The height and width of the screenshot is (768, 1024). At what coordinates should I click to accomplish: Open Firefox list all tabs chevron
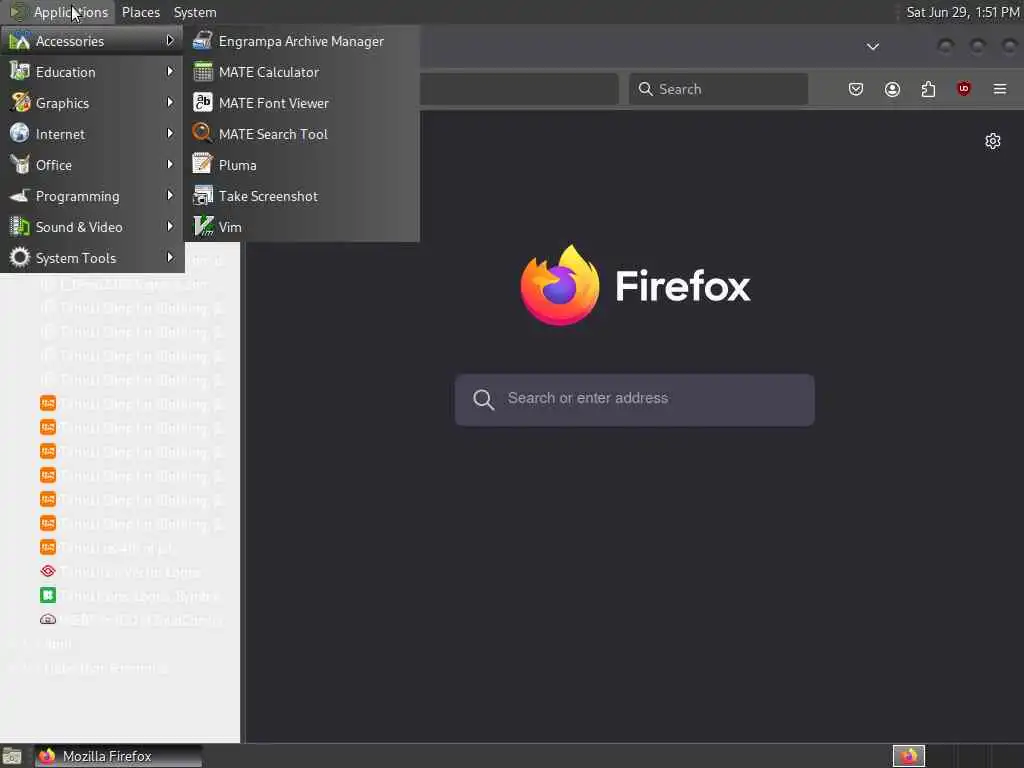pyautogui.click(x=872, y=46)
